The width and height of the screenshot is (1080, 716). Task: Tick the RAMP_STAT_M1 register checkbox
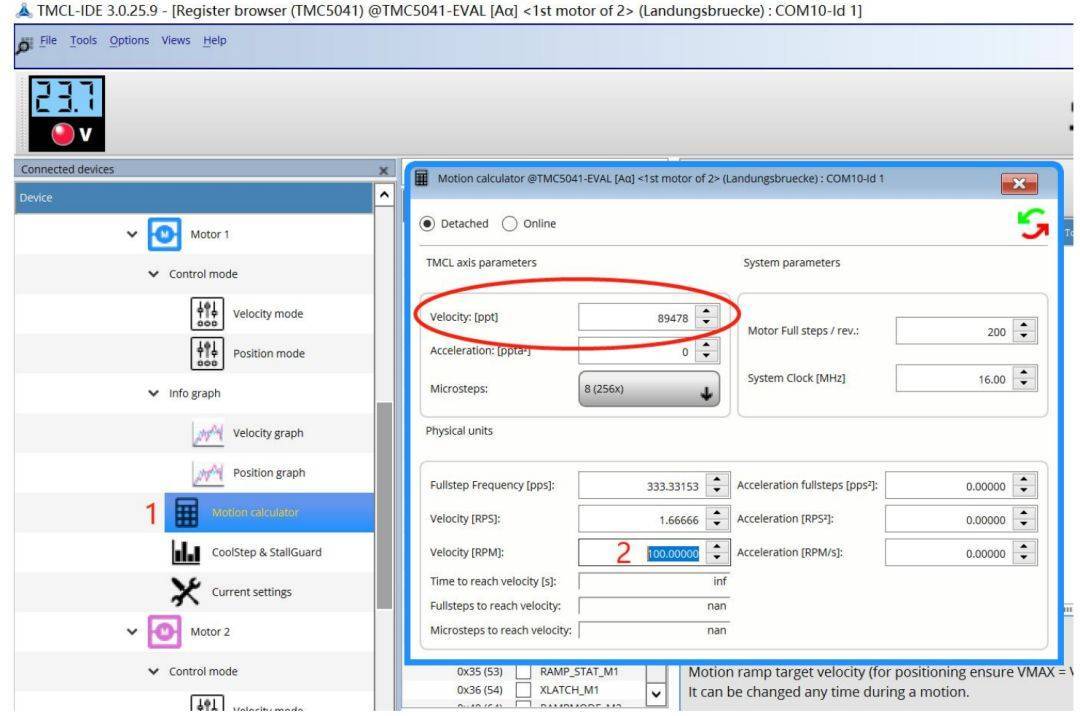pyautogui.click(x=523, y=671)
